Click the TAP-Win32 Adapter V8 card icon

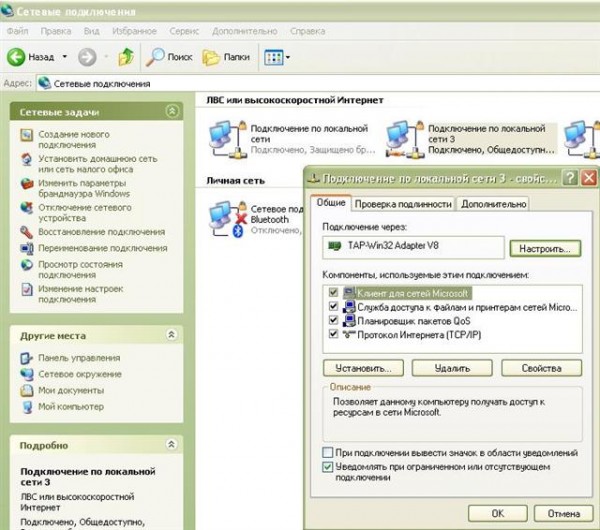(334, 246)
